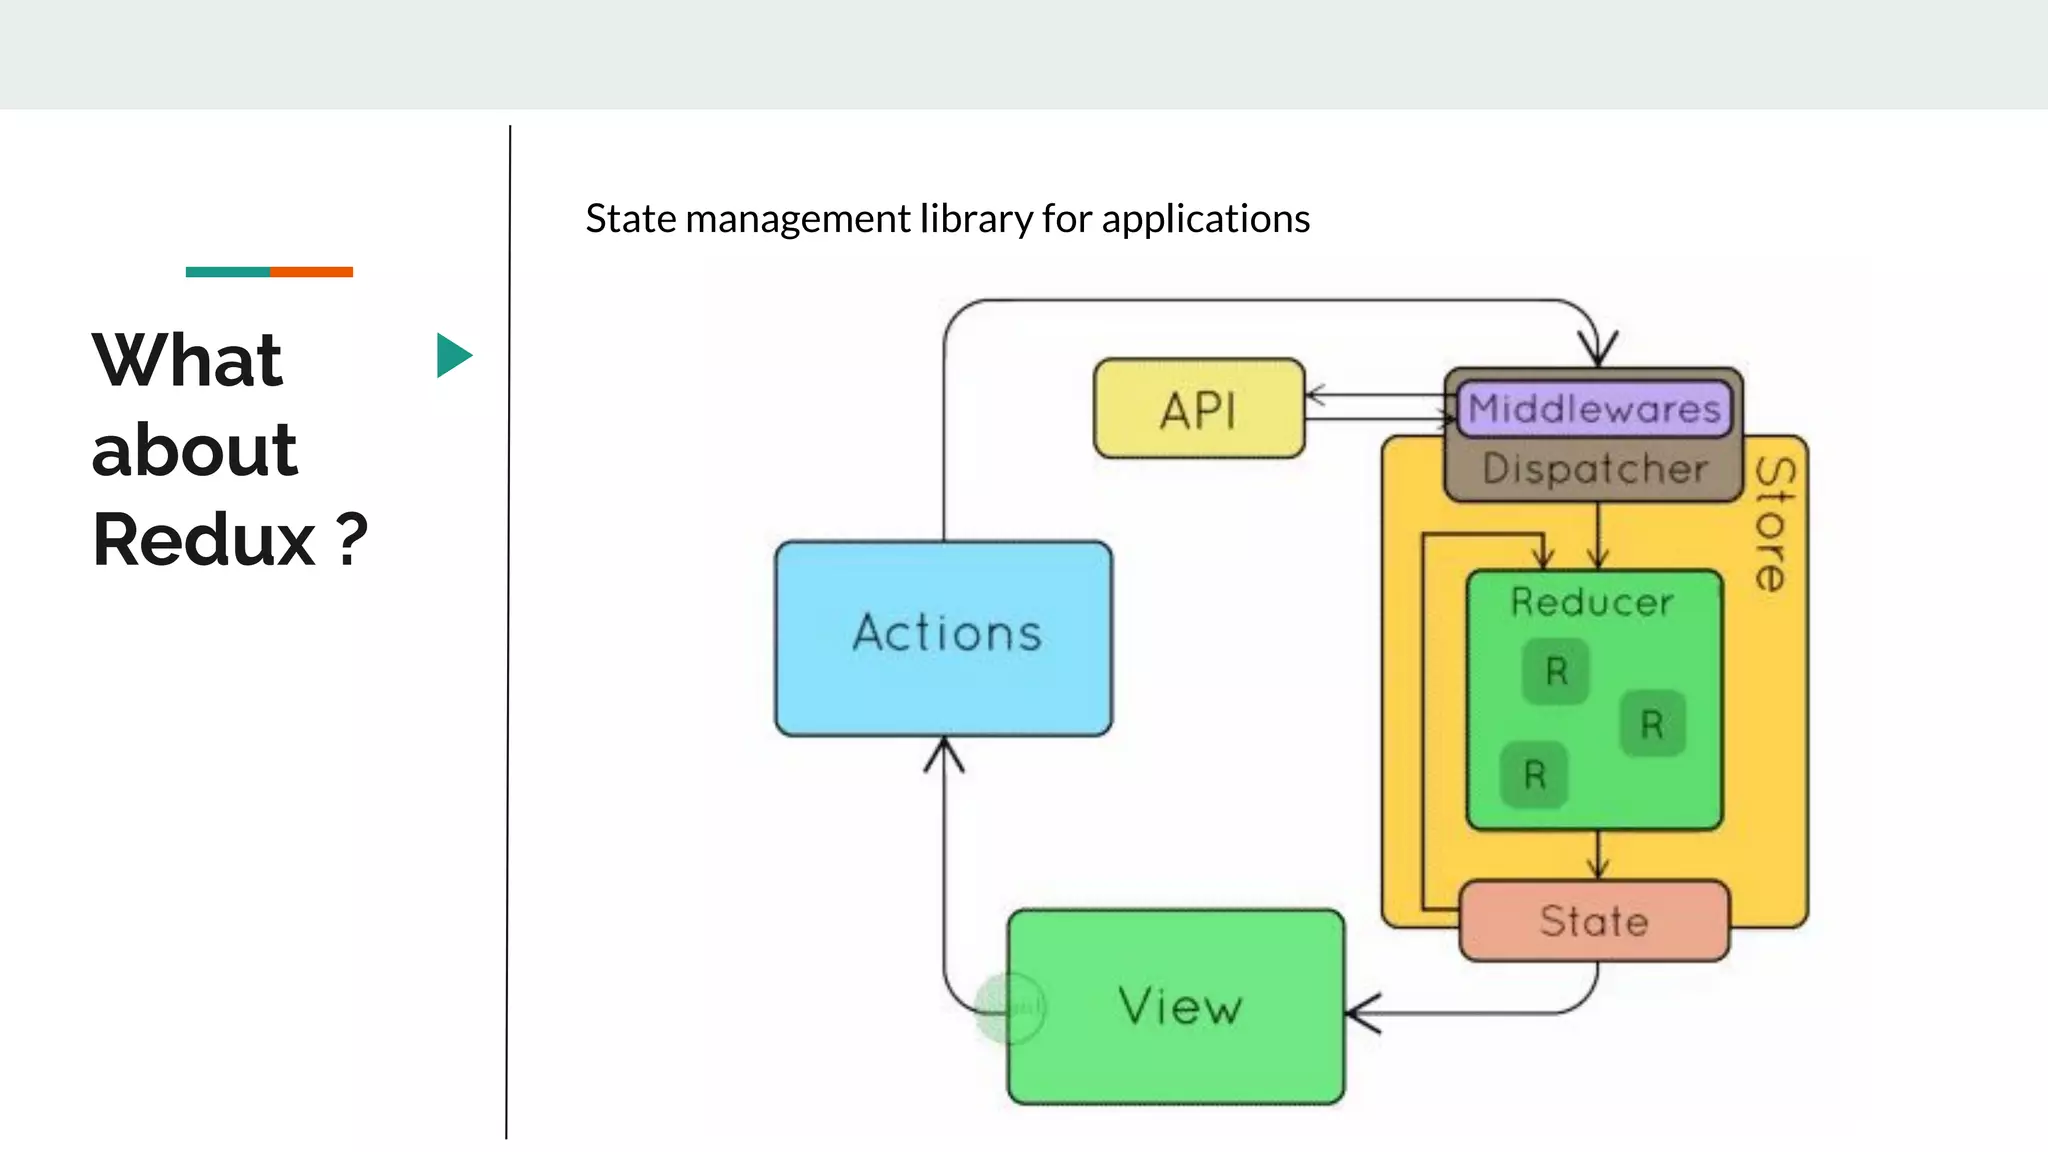Select the purple Middlewares box
This screenshot has height=1152, width=2048.
(1594, 408)
